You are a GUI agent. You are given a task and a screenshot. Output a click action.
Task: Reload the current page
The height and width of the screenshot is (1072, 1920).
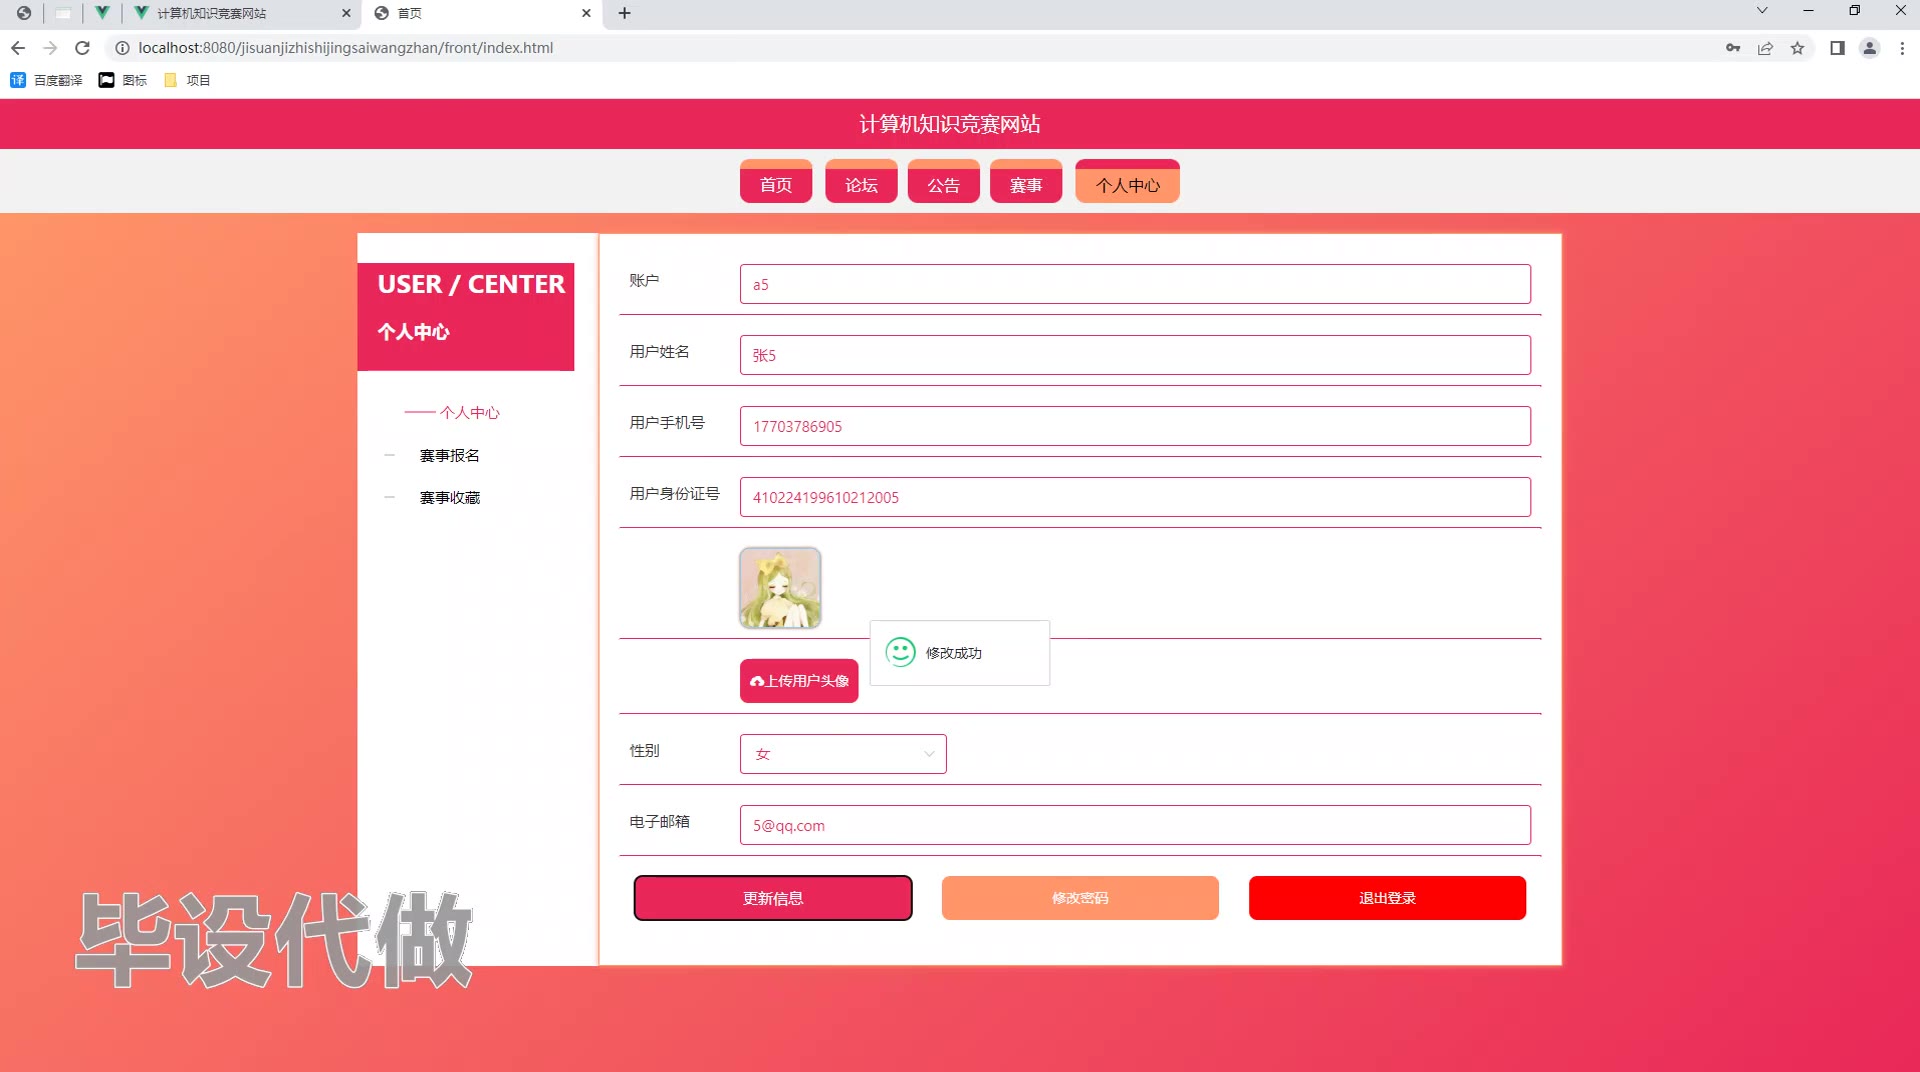pyautogui.click(x=83, y=48)
